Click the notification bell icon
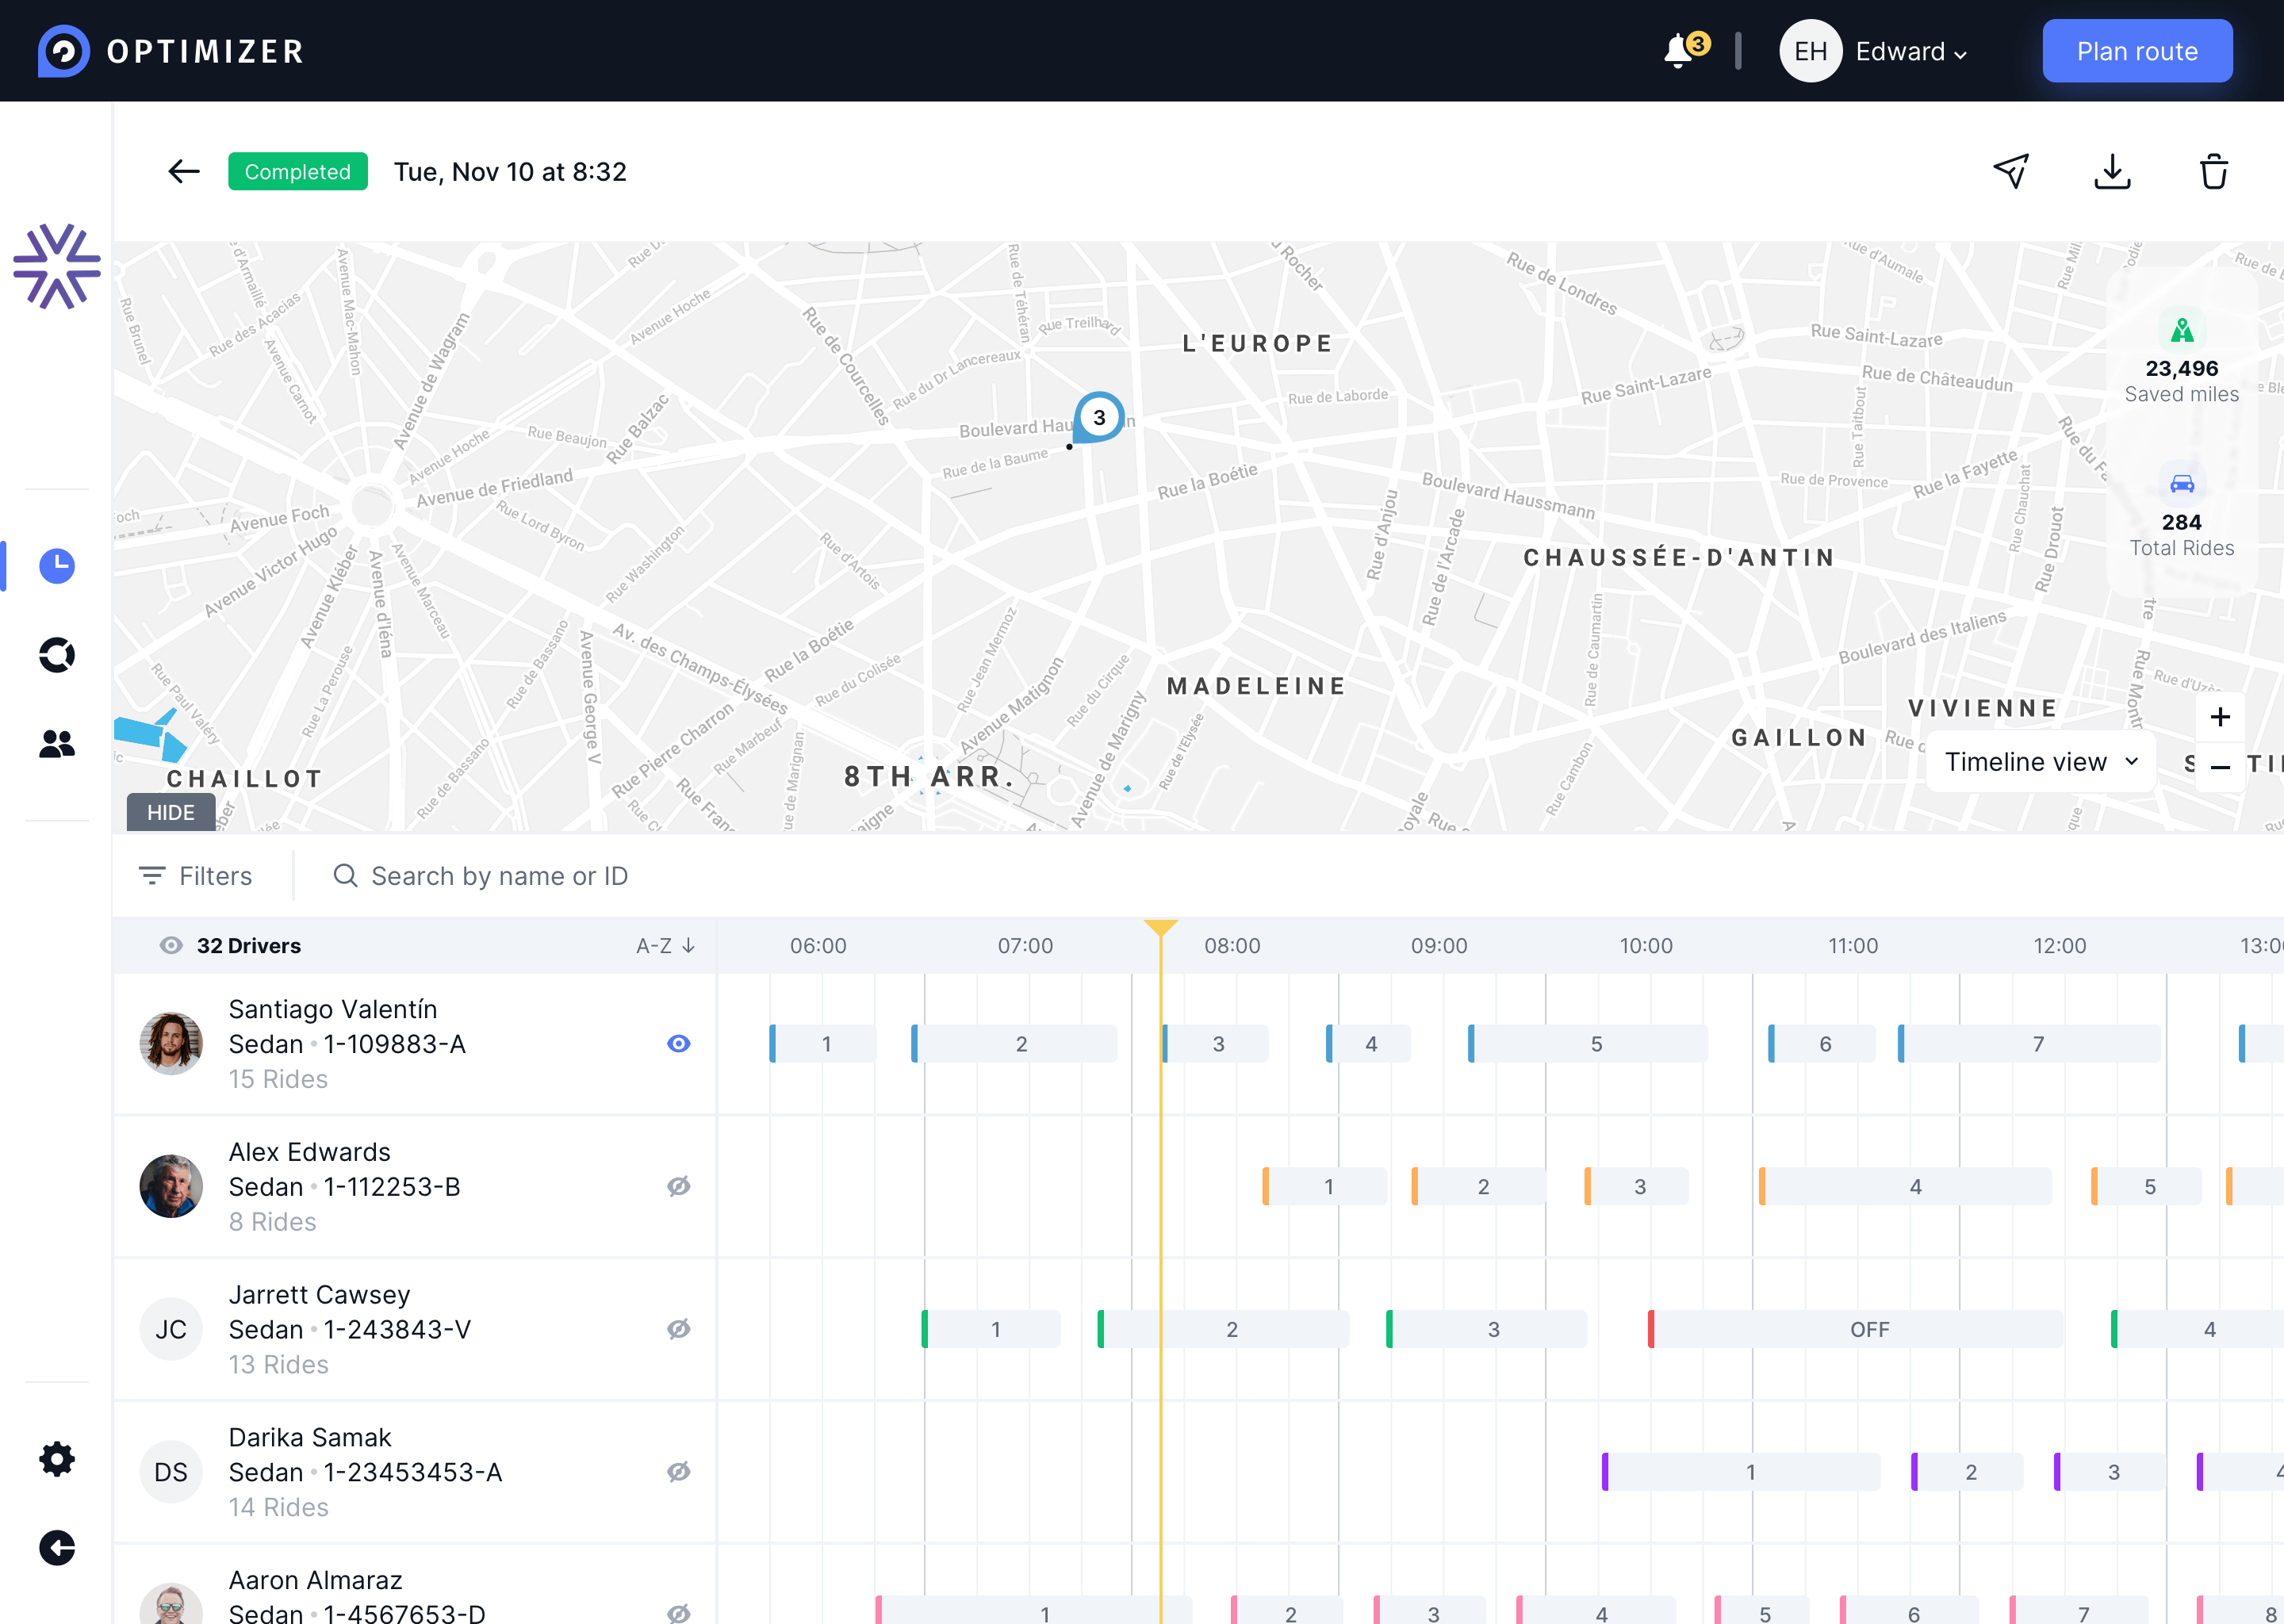Screen dimensions: 2284x1624 pos(1679,51)
